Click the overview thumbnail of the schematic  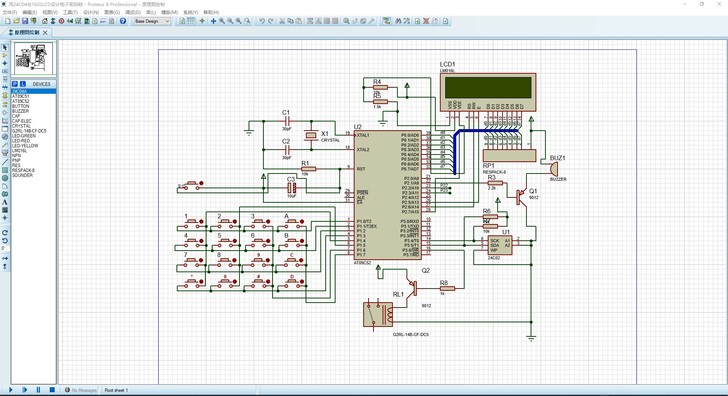pos(33,58)
